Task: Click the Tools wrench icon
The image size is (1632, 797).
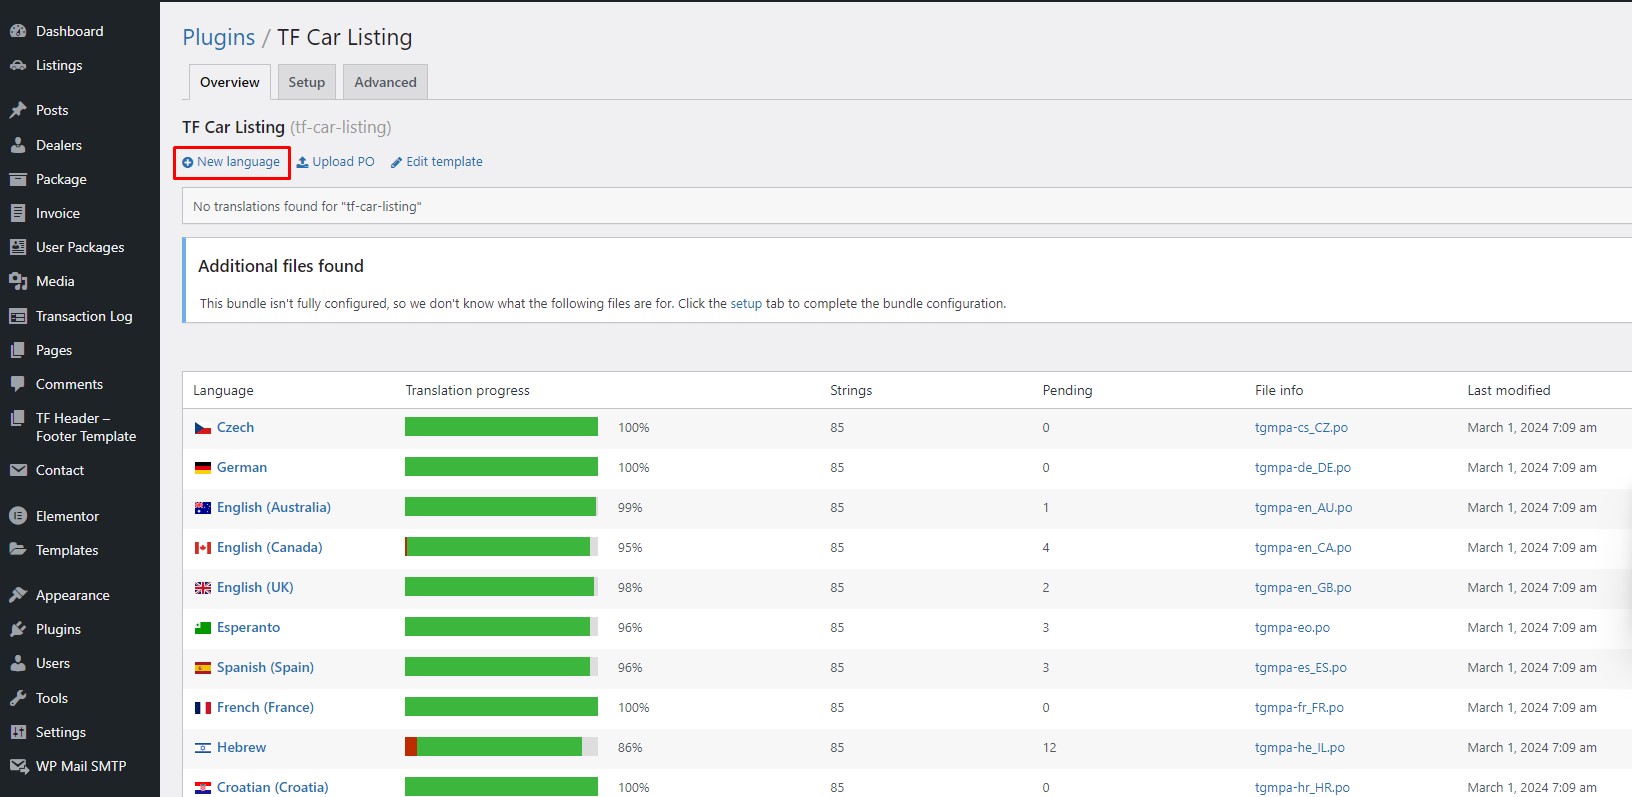Action: (18, 698)
